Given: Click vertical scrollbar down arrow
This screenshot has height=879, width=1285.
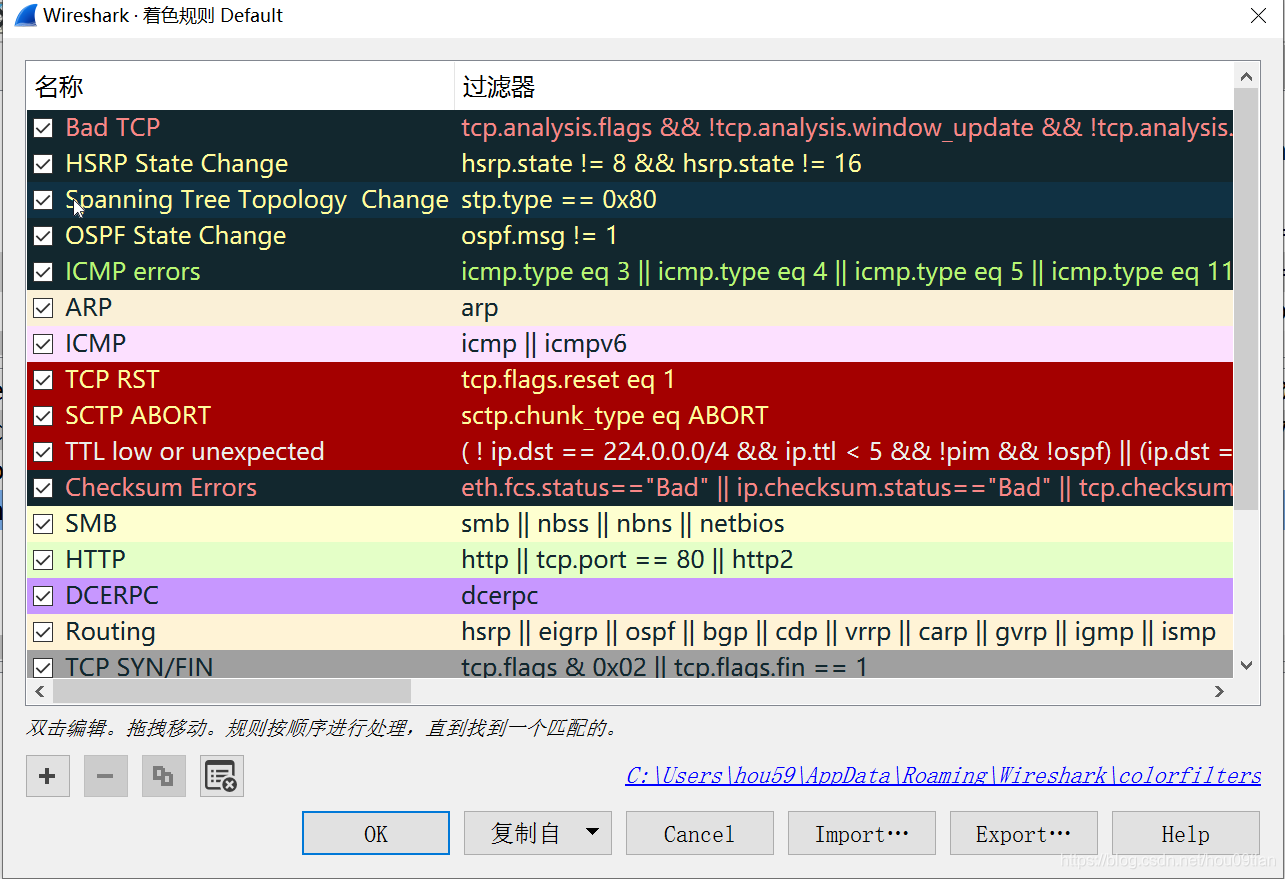Looking at the screenshot, I should (1246, 665).
